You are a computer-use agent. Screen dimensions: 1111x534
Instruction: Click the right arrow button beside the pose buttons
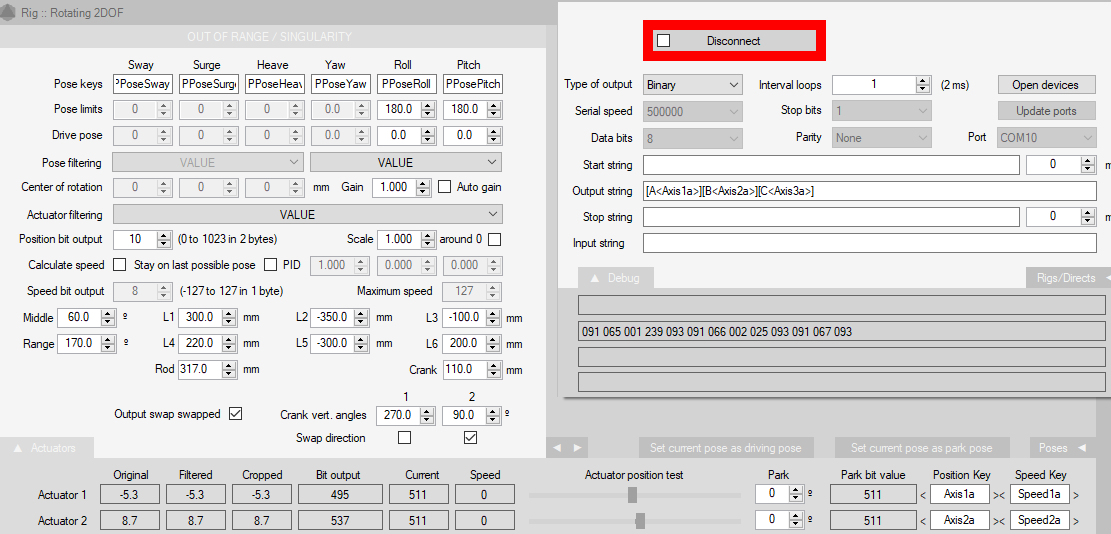coord(576,448)
